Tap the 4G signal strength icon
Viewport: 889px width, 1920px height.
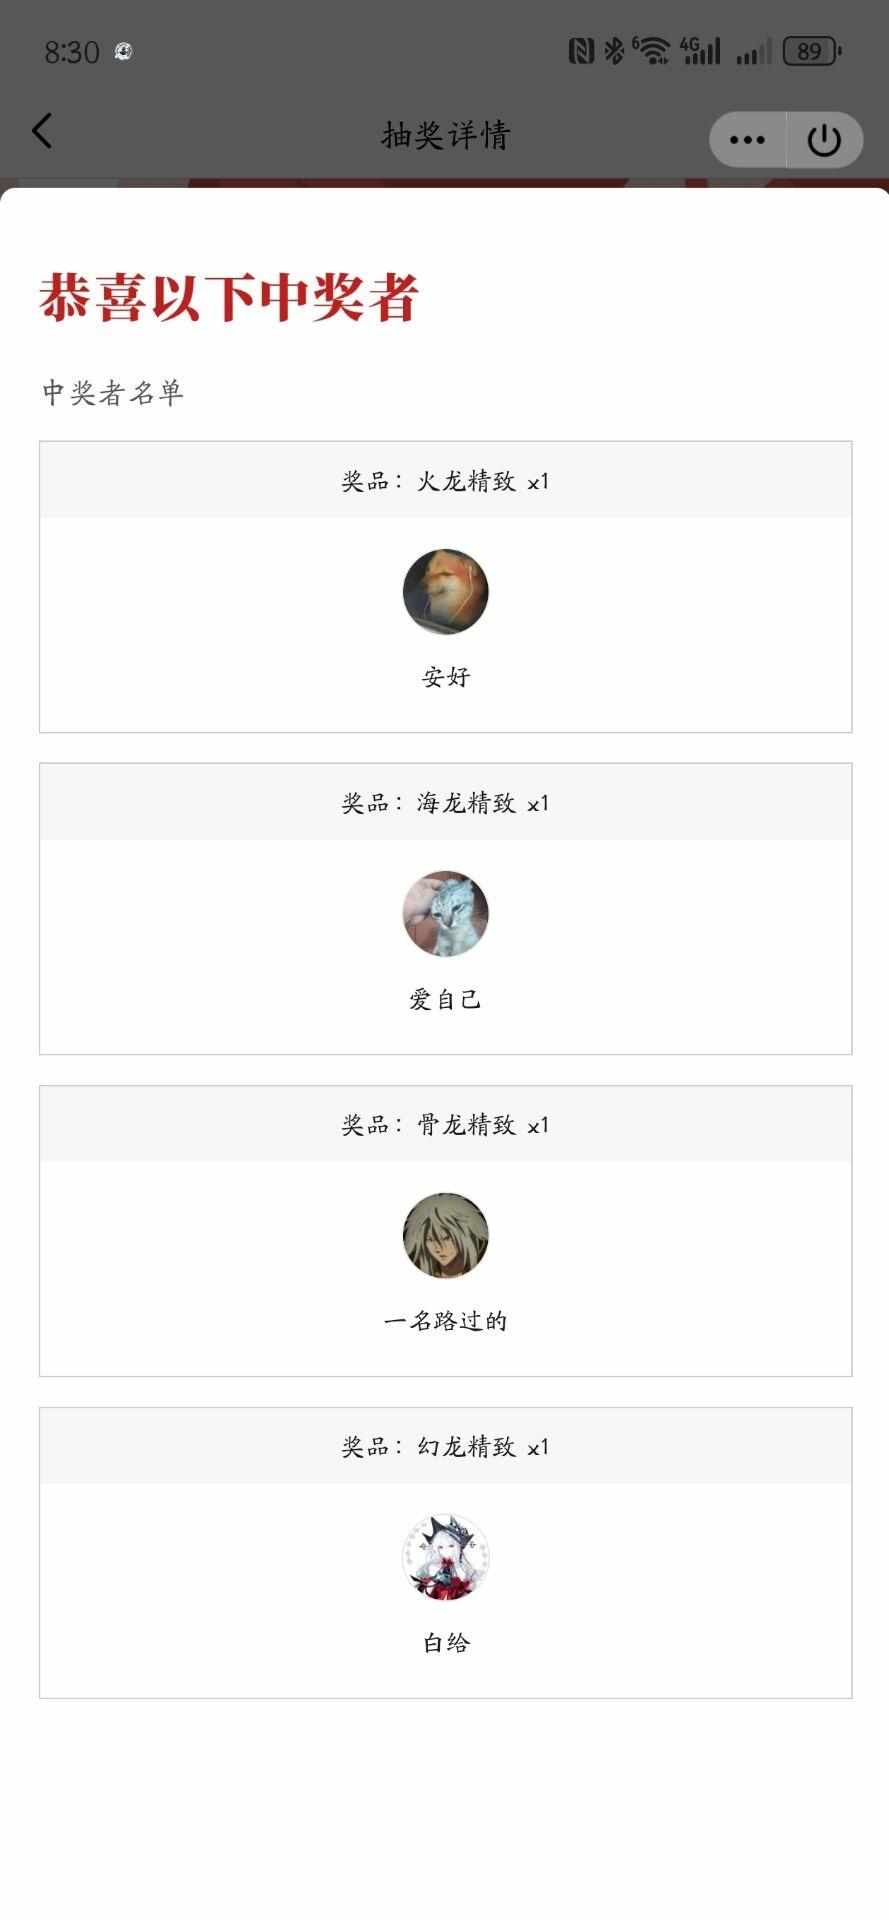coord(700,50)
